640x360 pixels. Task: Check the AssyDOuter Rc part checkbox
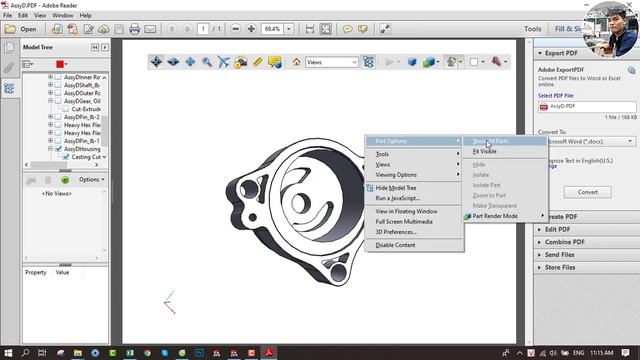click(58, 93)
